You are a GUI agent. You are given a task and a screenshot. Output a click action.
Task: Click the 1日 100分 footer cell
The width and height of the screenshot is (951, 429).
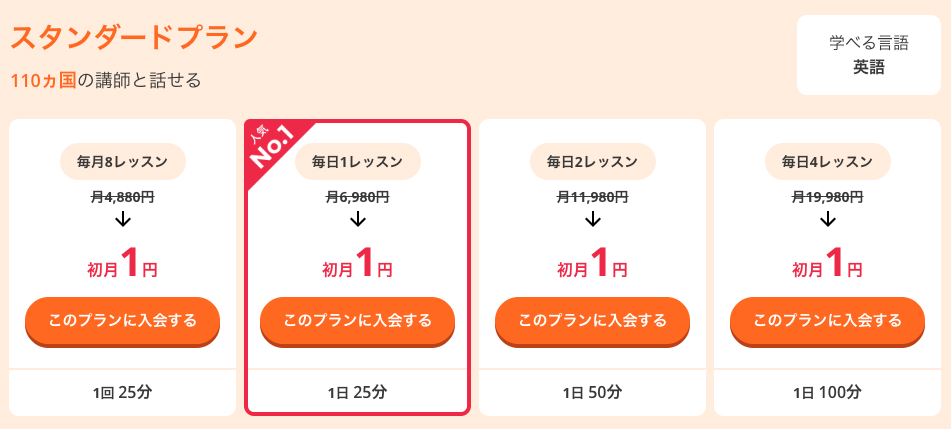828,393
